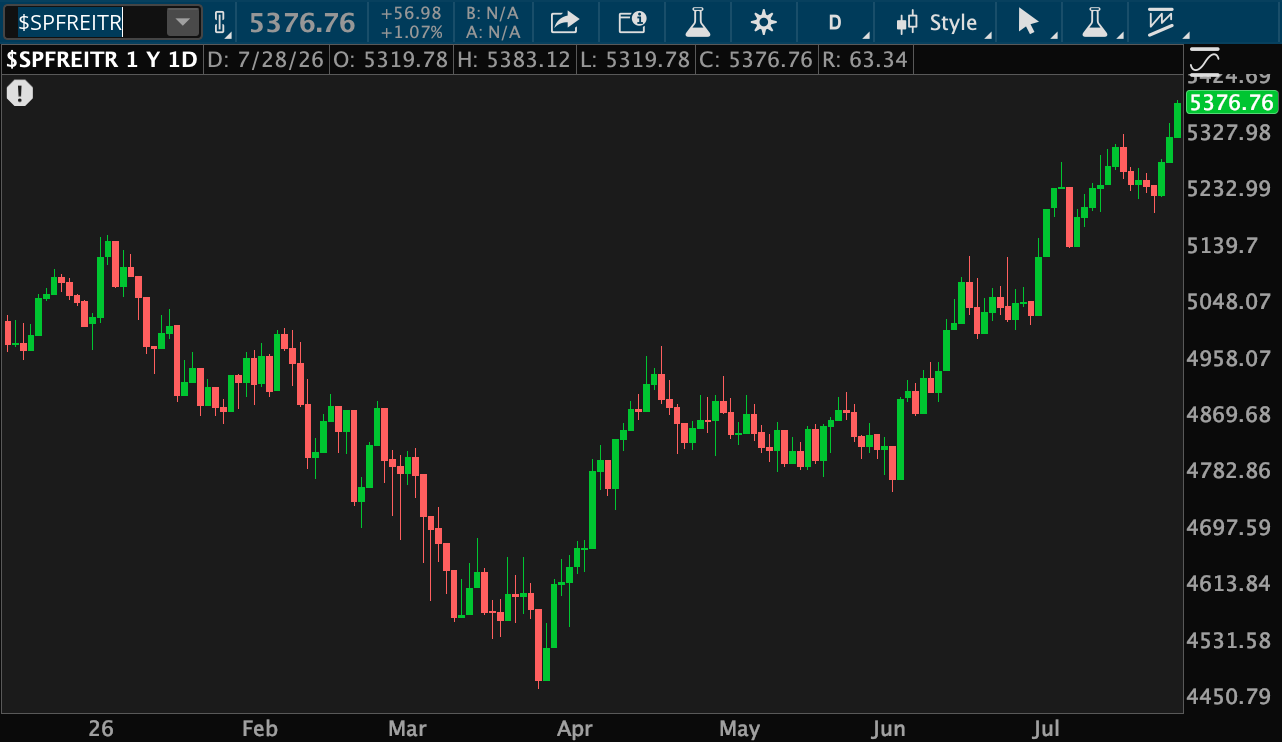
Task: Click the 4958.07 price axis label
Action: click(1230, 358)
